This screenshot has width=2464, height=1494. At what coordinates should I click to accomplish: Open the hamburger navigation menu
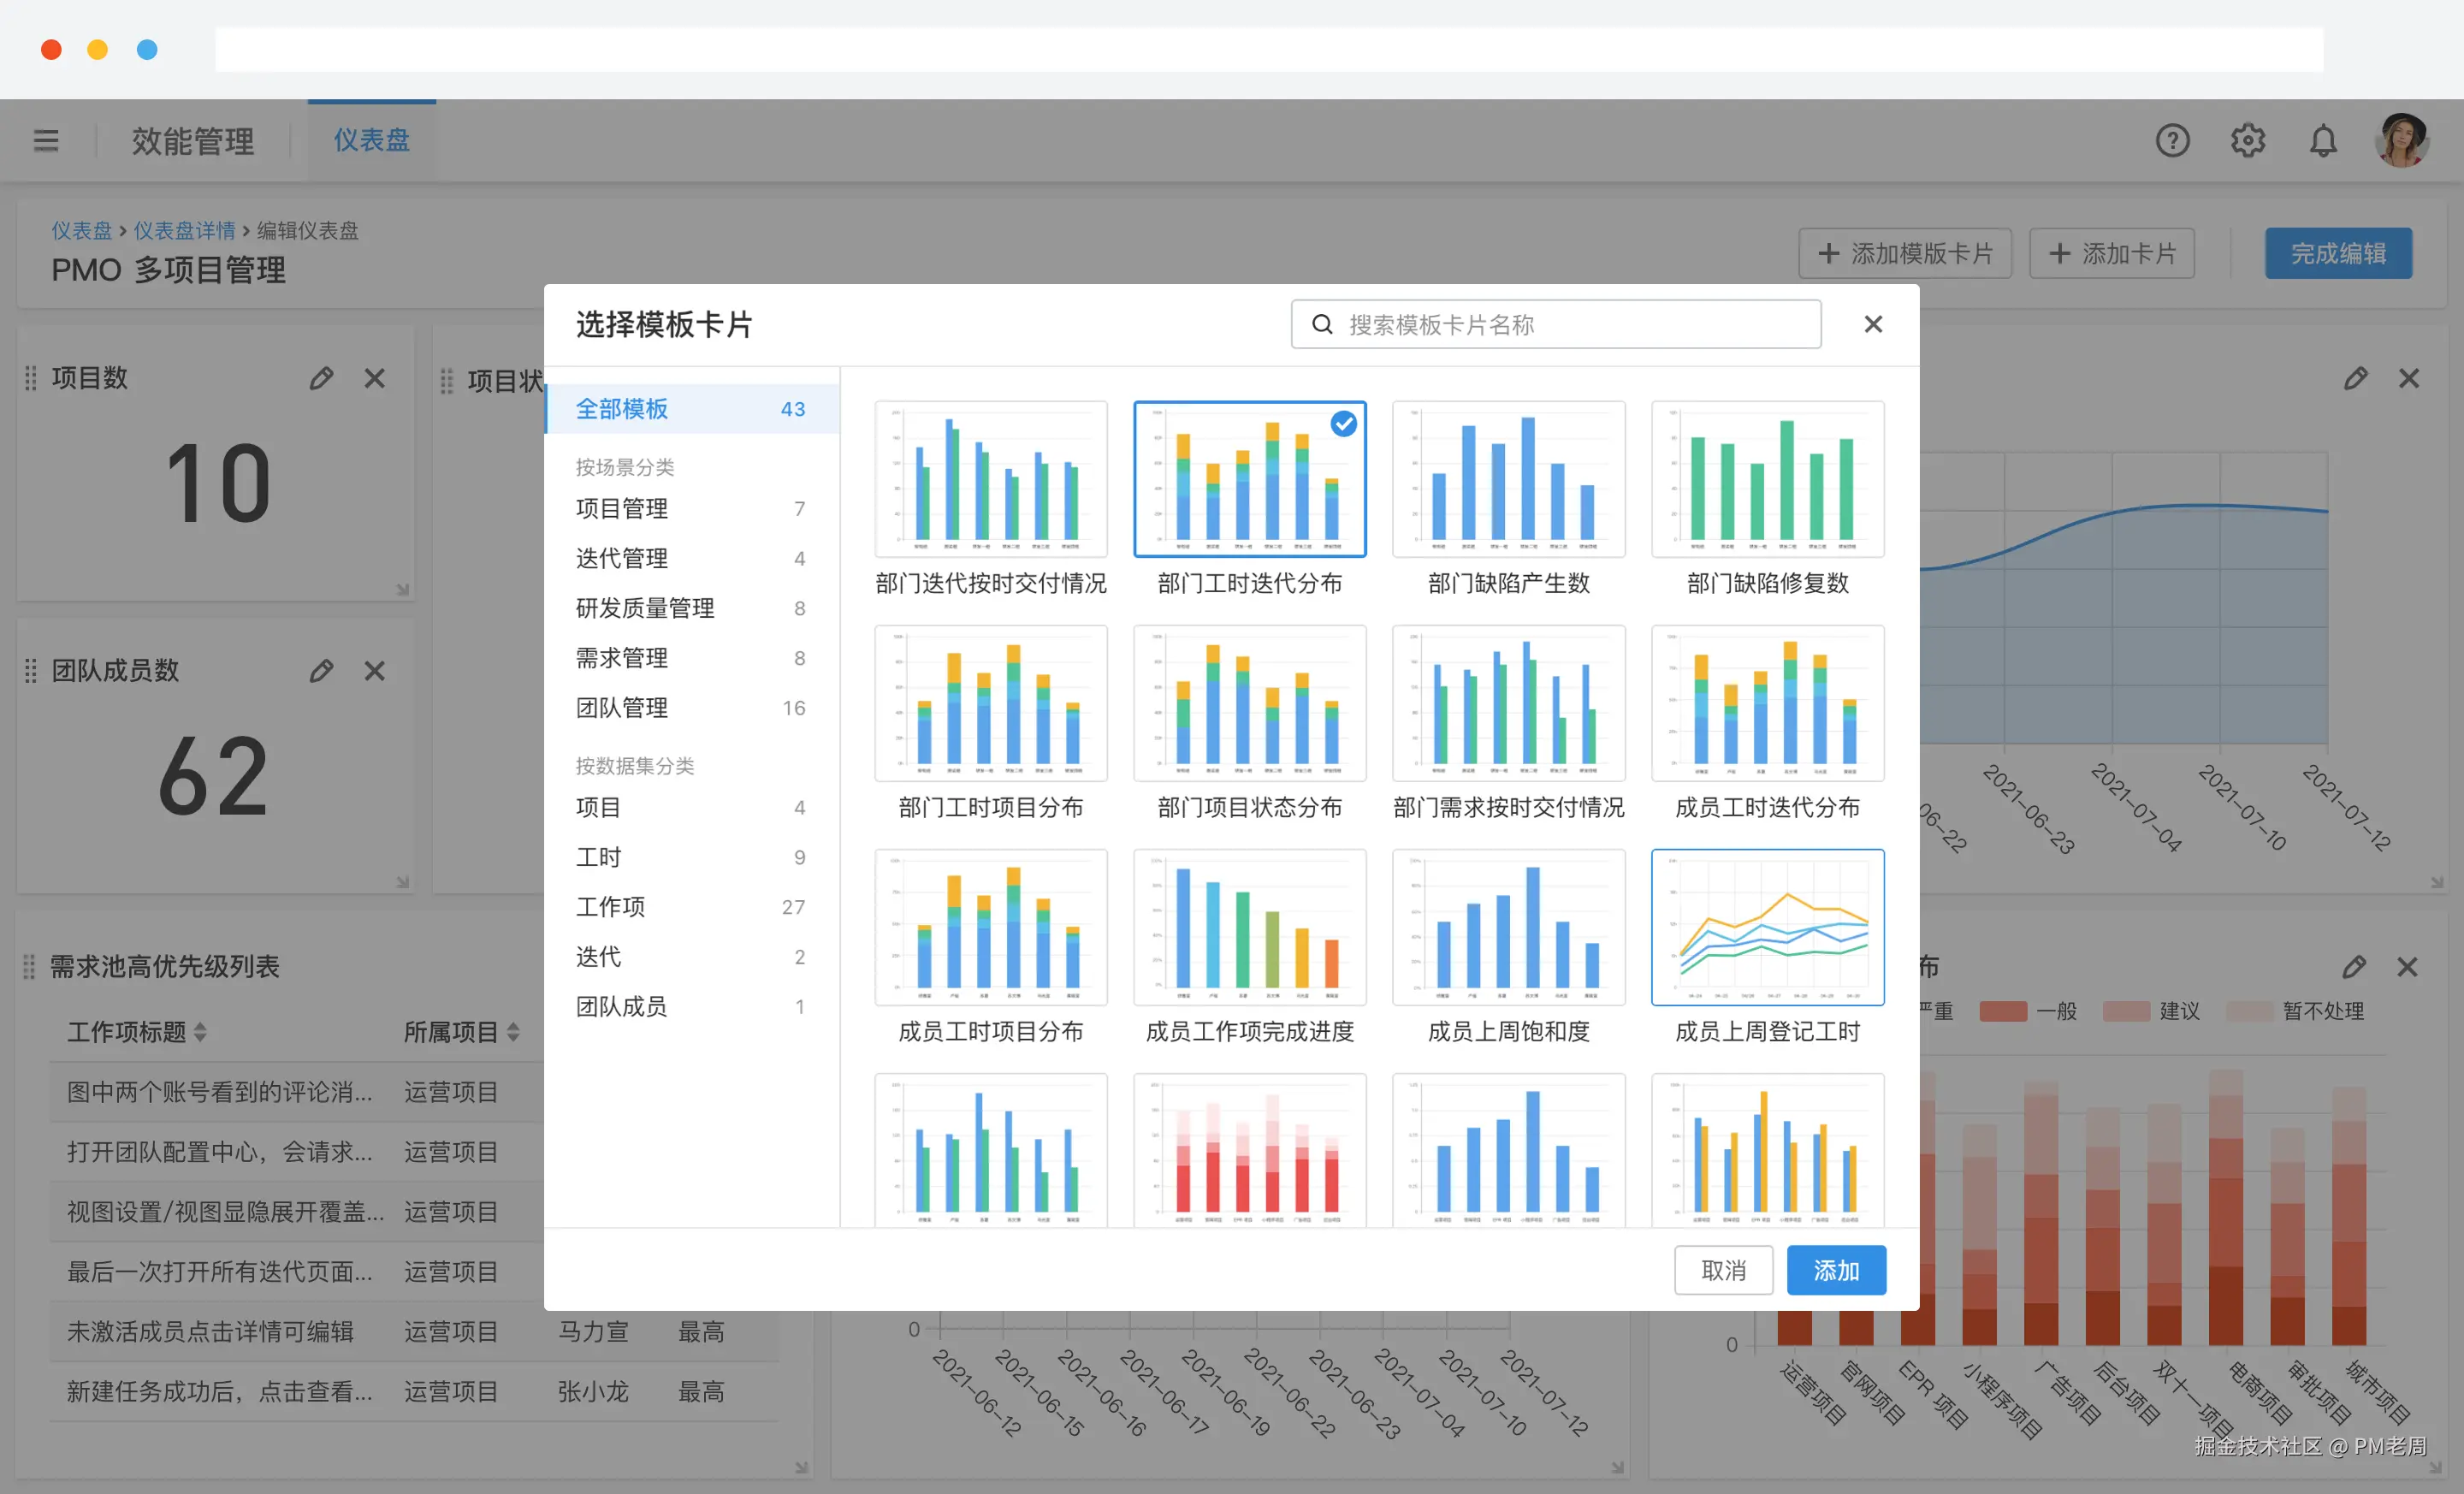tap(46, 140)
